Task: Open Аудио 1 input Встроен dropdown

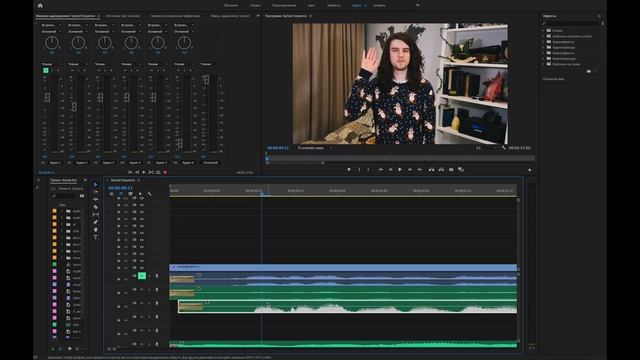Action: tap(51, 25)
